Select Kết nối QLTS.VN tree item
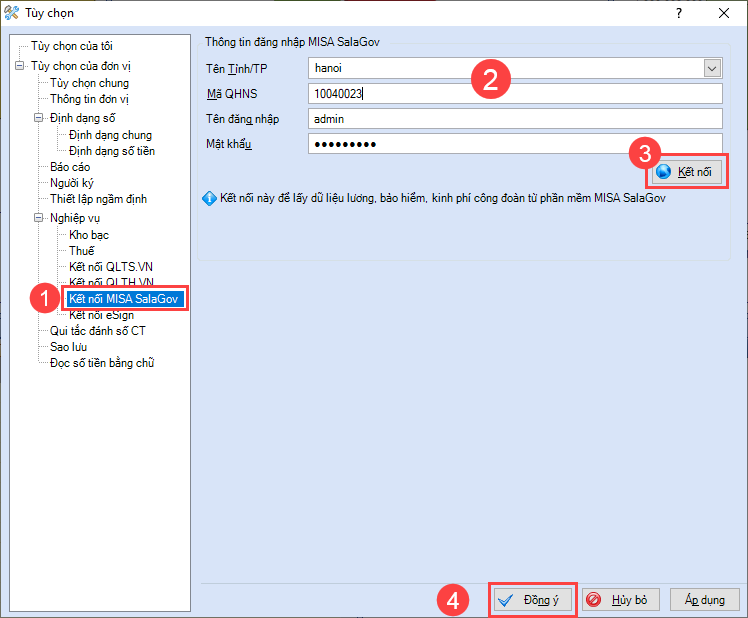 click(x=111, y=267)
